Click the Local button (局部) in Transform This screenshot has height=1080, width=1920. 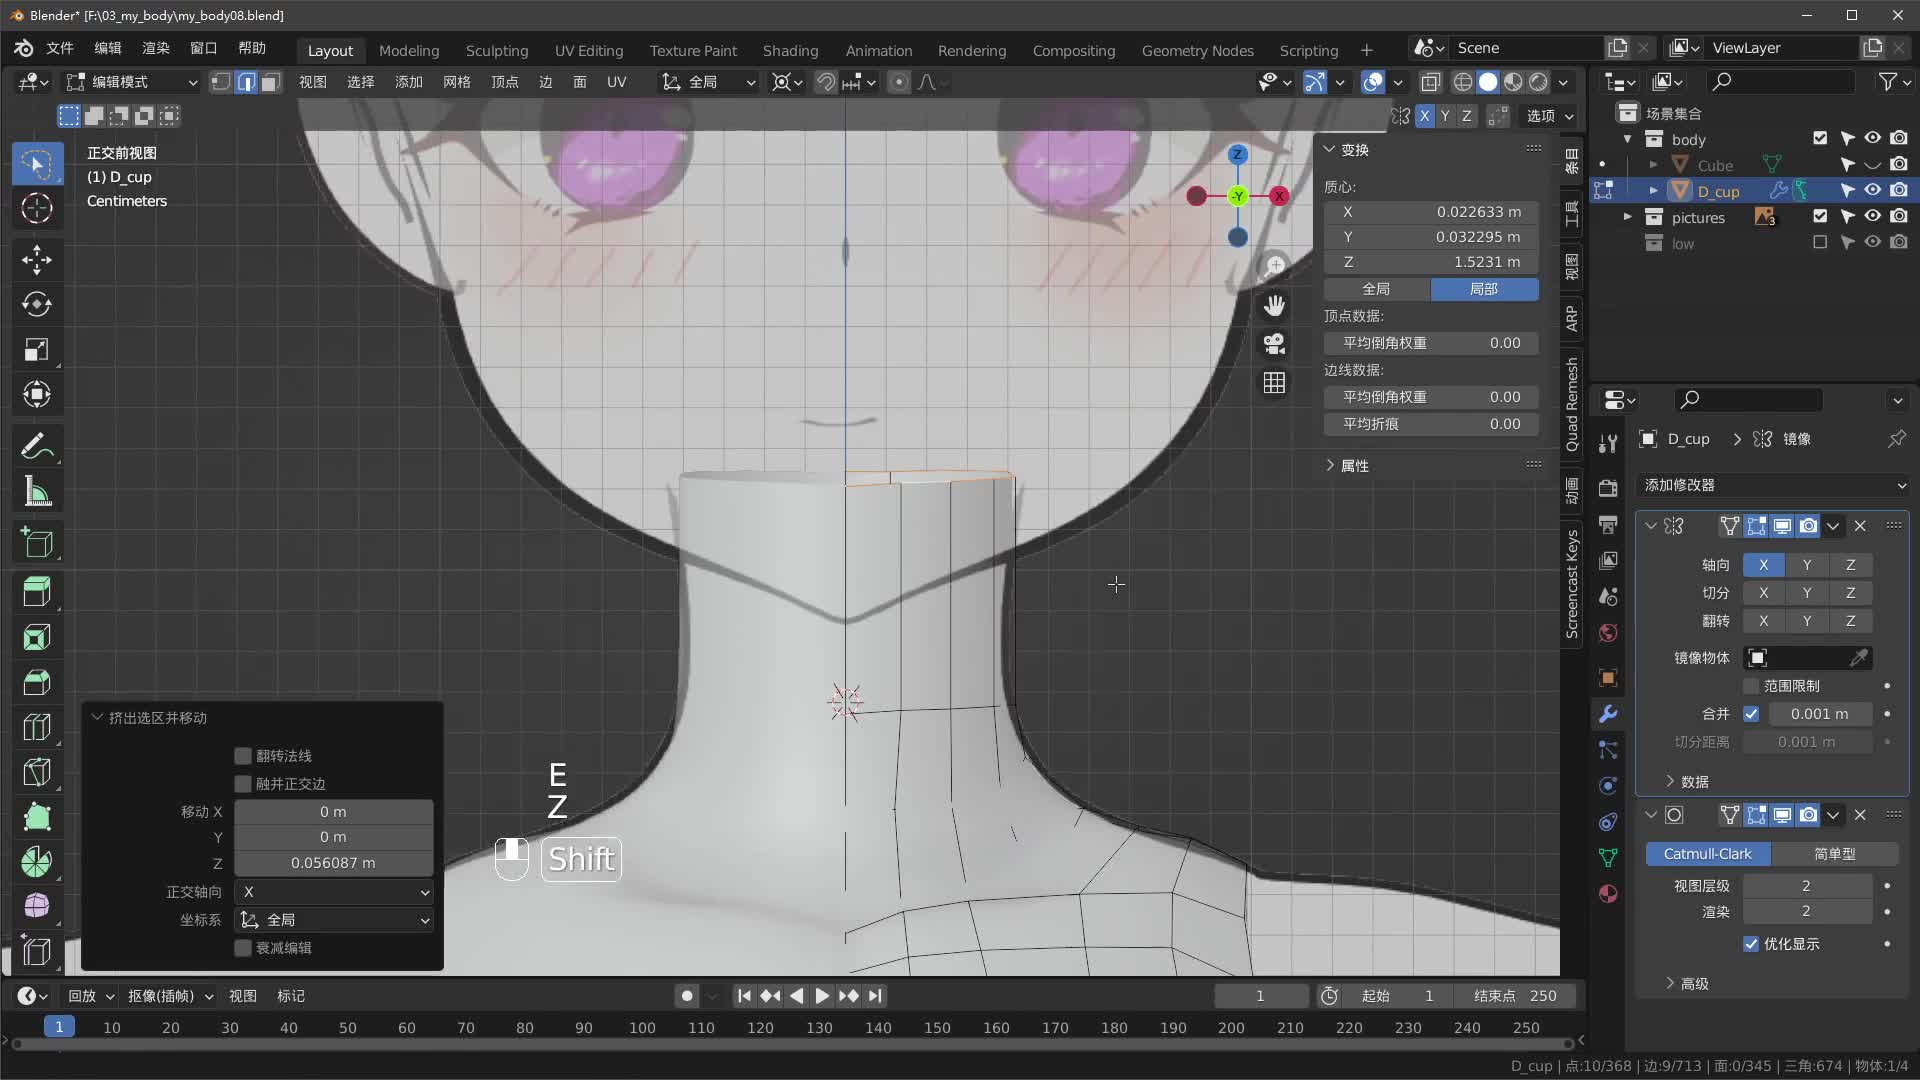pos(1484,289)
